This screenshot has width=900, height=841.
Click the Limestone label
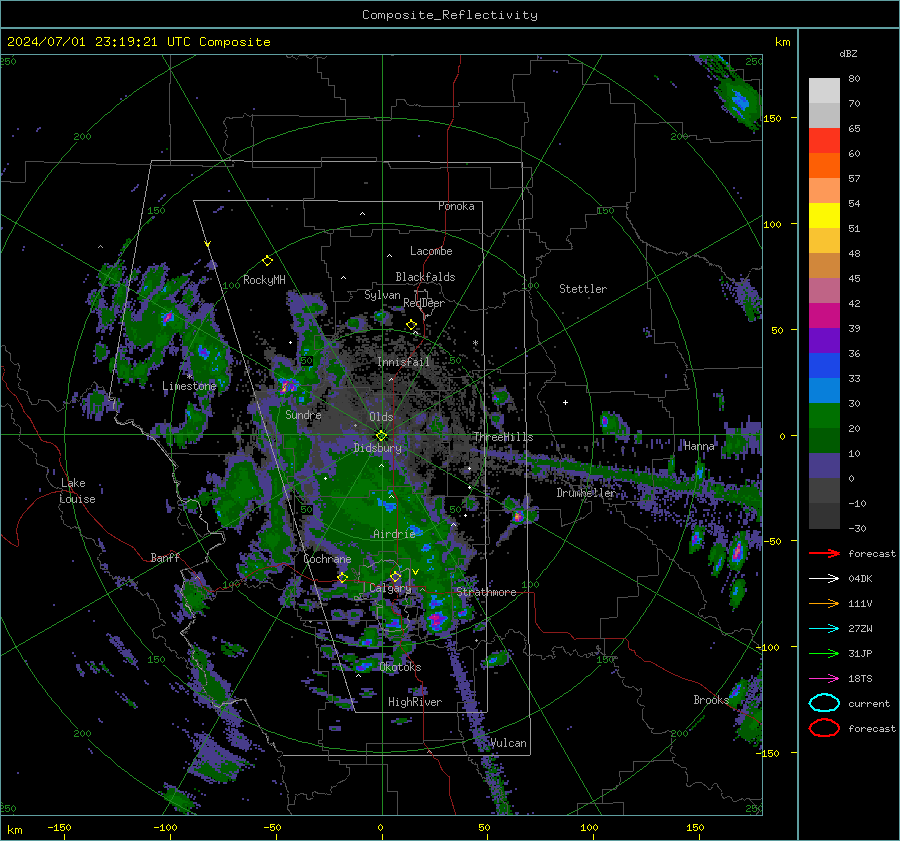tap(189, 386)
